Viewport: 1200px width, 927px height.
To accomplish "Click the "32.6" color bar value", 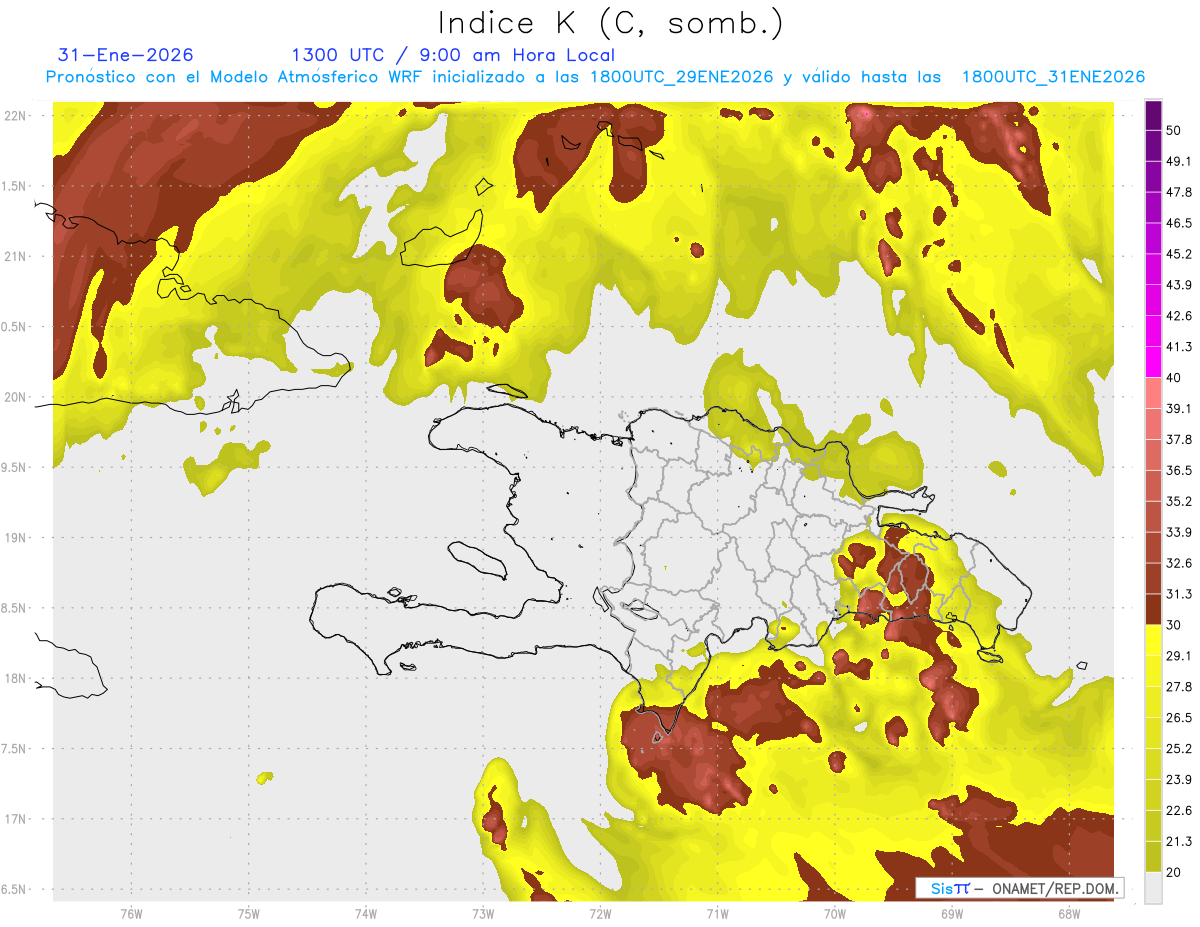I will (x=1179, y=563).
